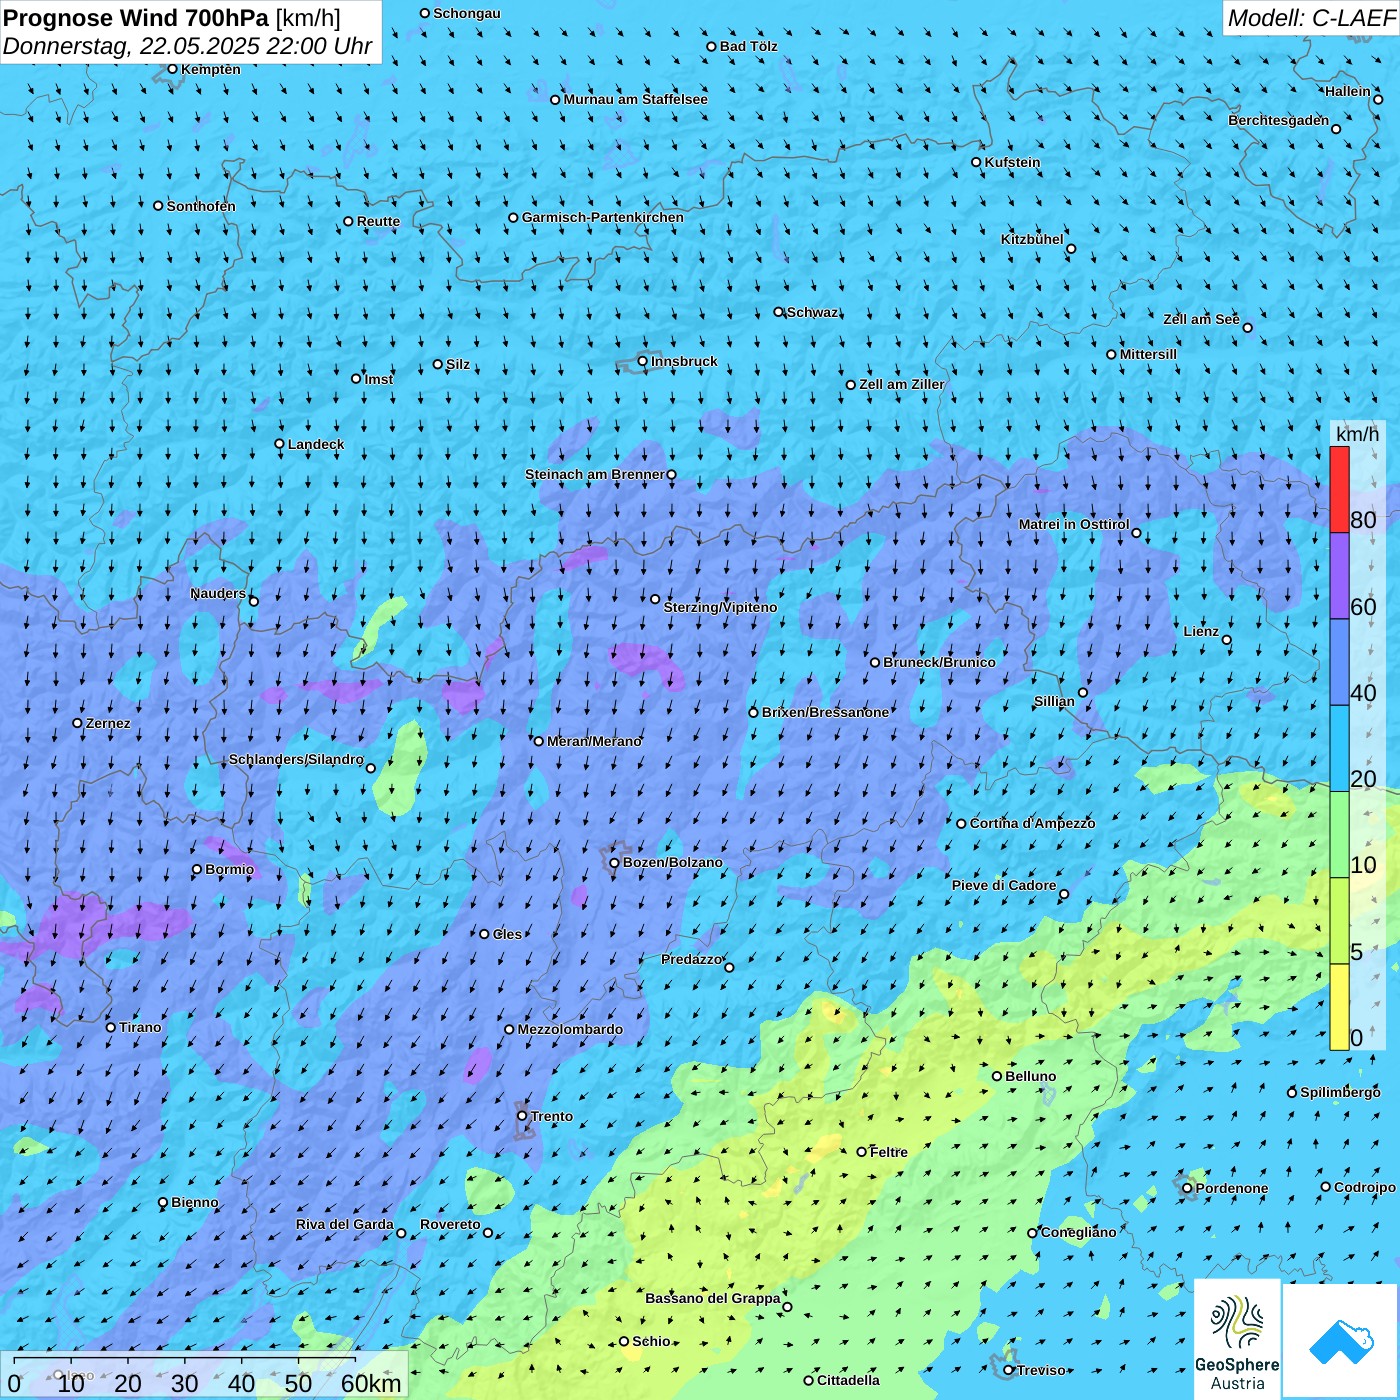Click the Pordenone city marker
This screenshot has height=1400, width=1400.
point(1188,1188)
